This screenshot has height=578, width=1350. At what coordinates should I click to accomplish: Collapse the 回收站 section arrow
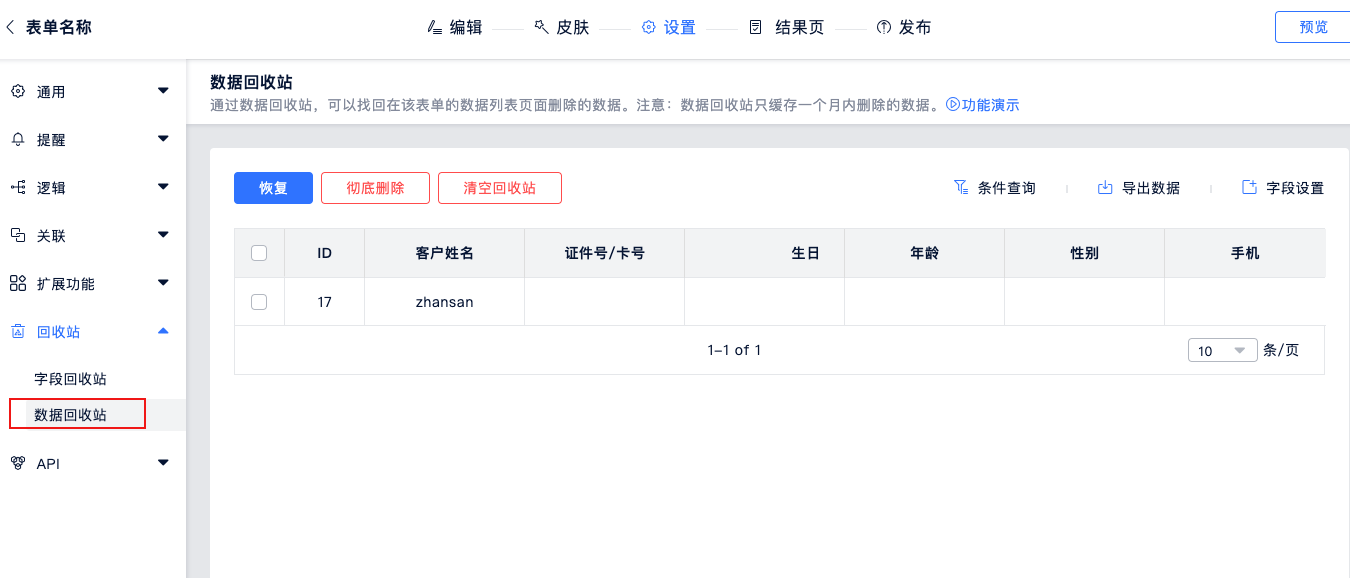[x=163, y=331]
